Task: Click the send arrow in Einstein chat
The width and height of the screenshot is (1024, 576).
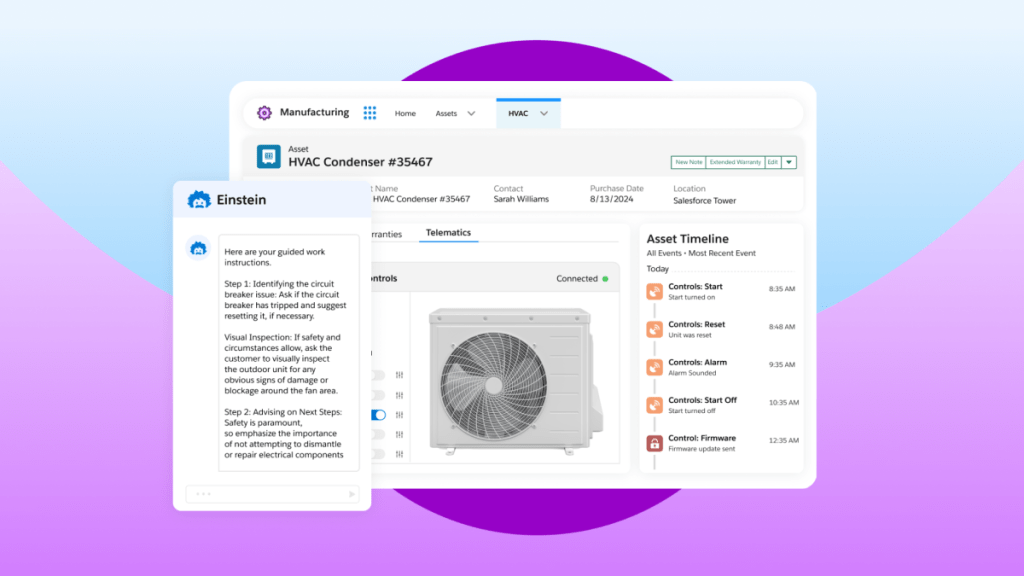Action: (x=351, y=493)
